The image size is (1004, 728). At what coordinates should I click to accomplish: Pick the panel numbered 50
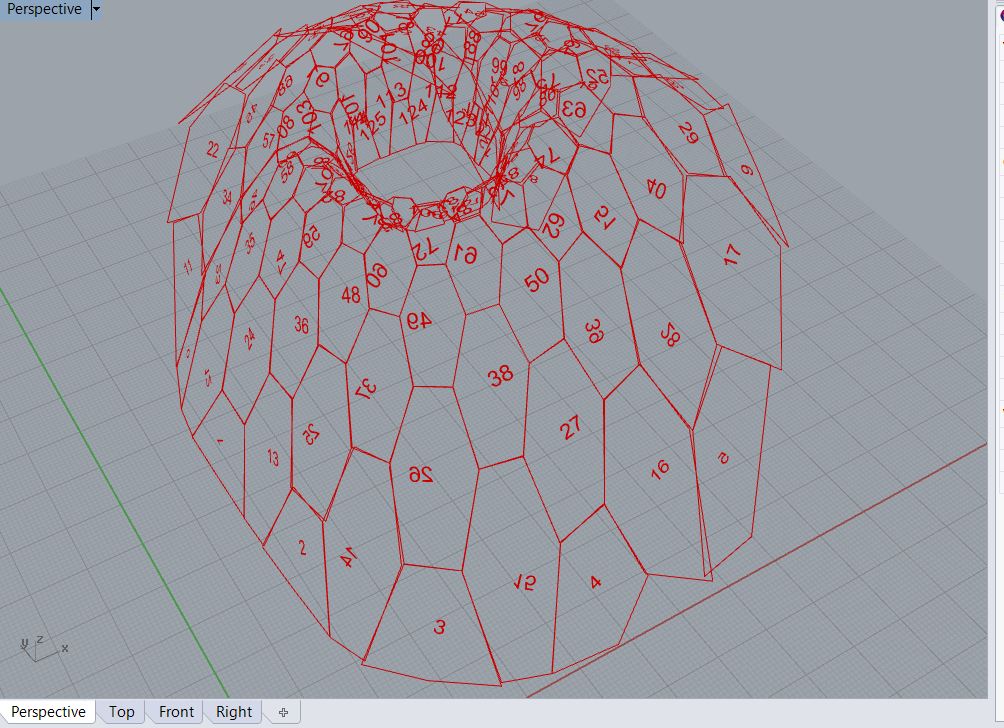537,281
